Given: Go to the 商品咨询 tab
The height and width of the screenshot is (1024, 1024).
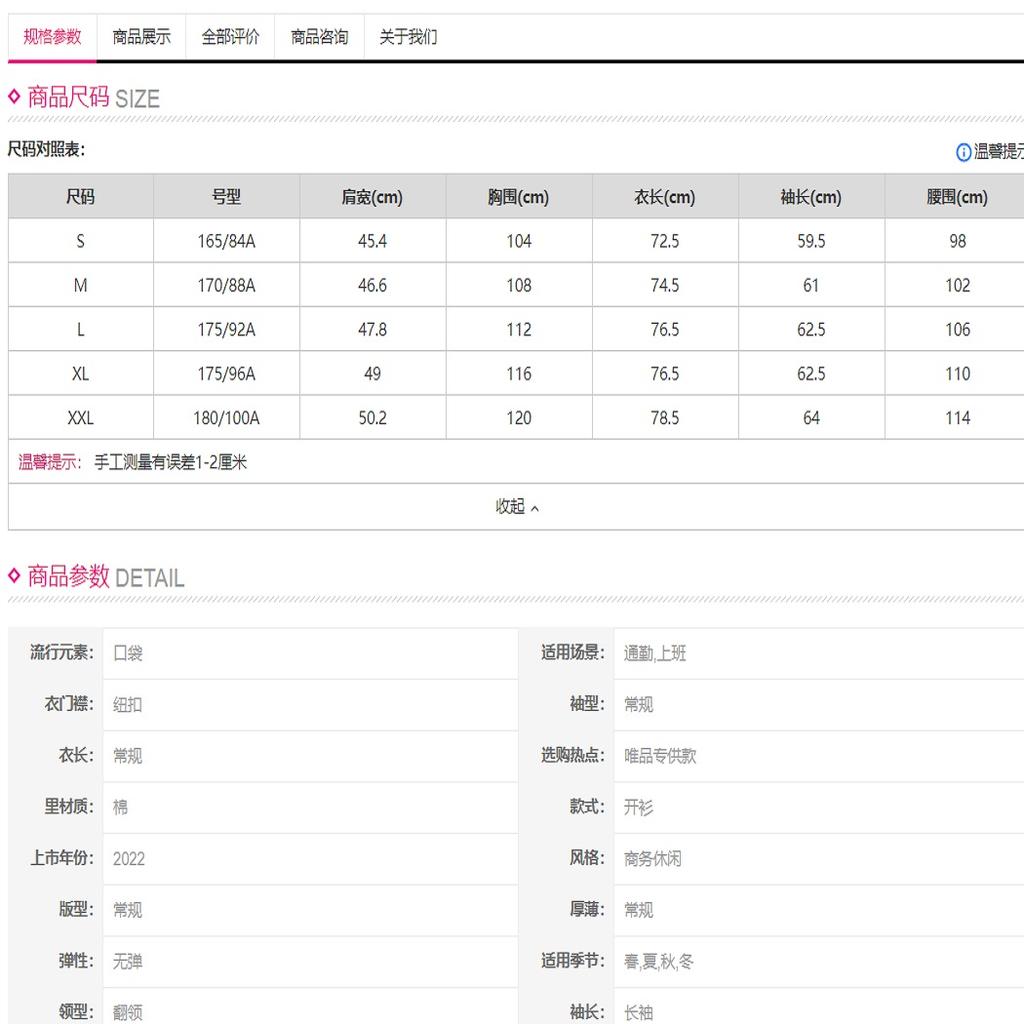Looking at the screenshot, I should tap(319, 37).
